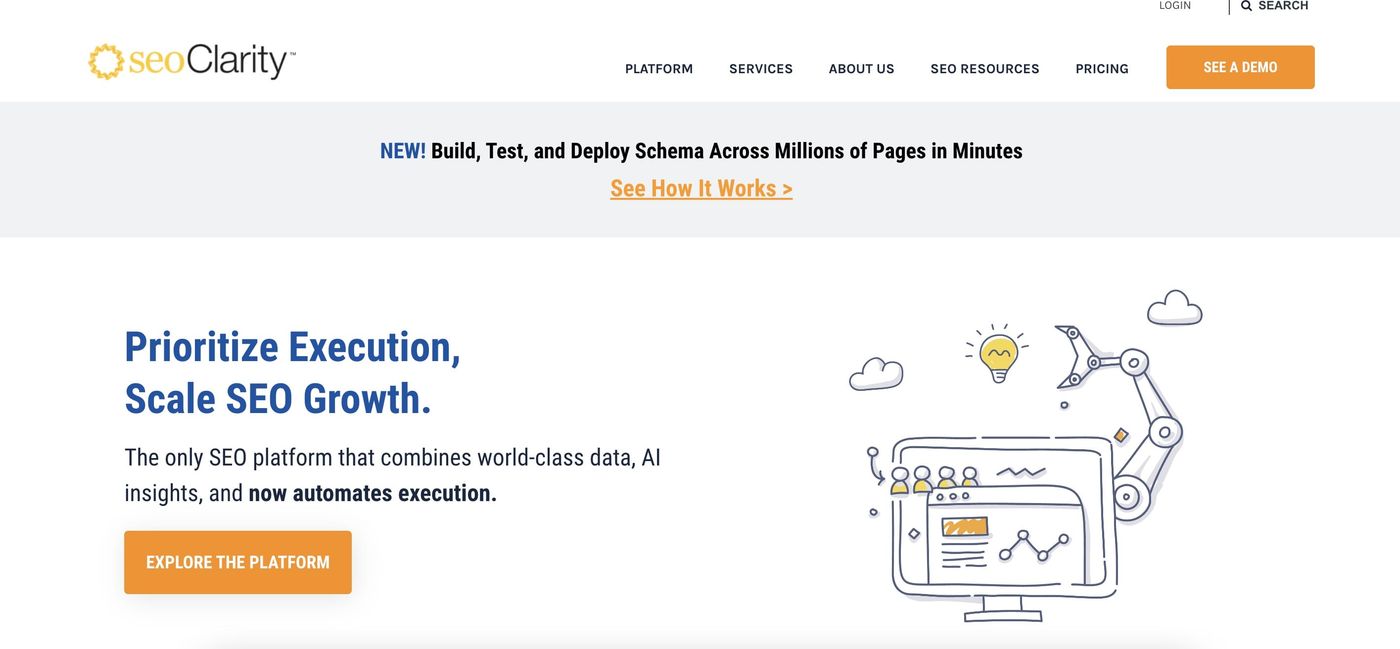The width and height of the screenshot is (1400, 649).
Task: Click the Prioritize Execution headline
Action: pyautogui.click(x=292, y=372)
